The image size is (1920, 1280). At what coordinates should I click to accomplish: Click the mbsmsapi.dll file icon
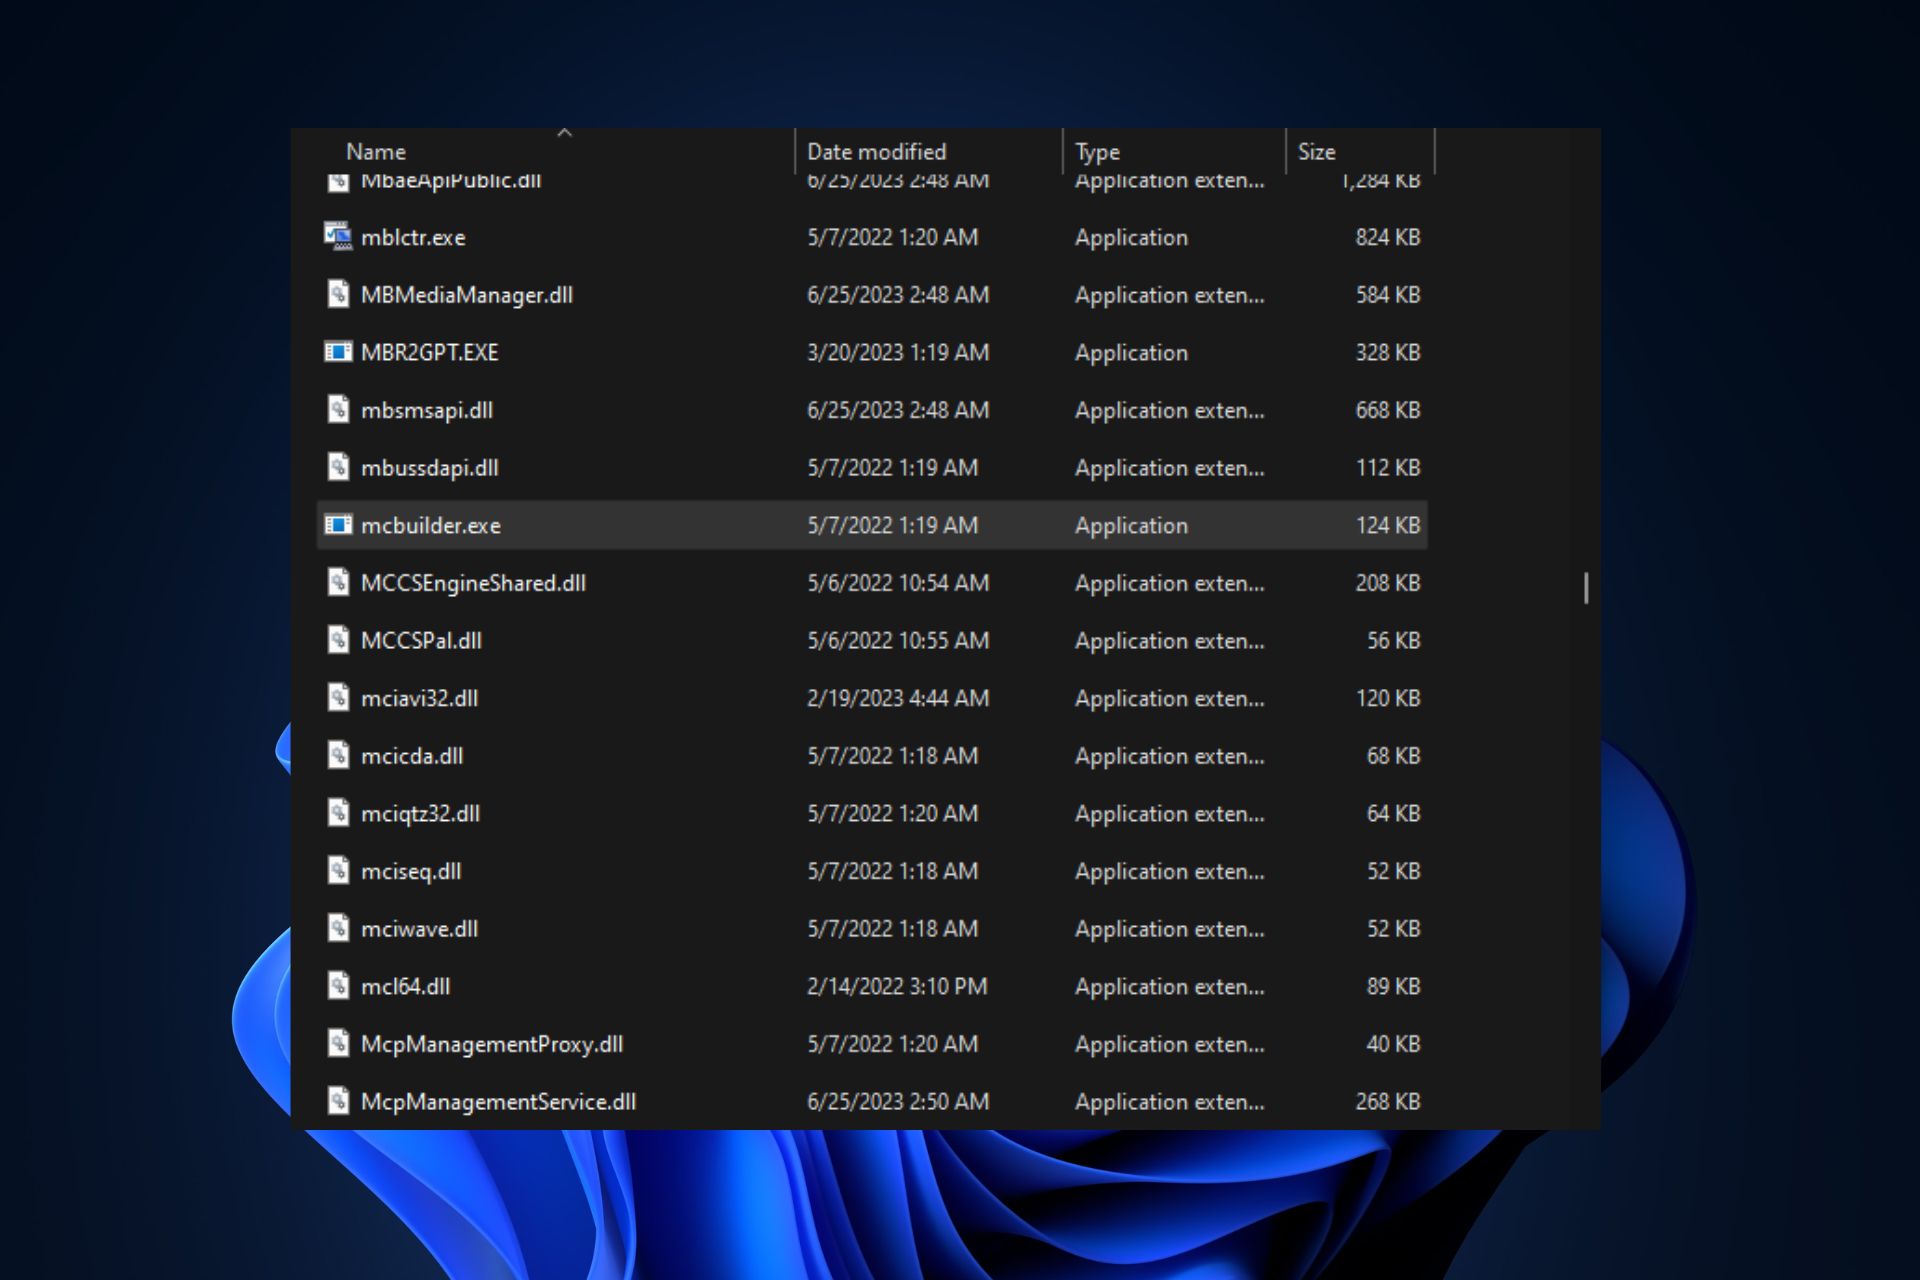tap(338, 410)
